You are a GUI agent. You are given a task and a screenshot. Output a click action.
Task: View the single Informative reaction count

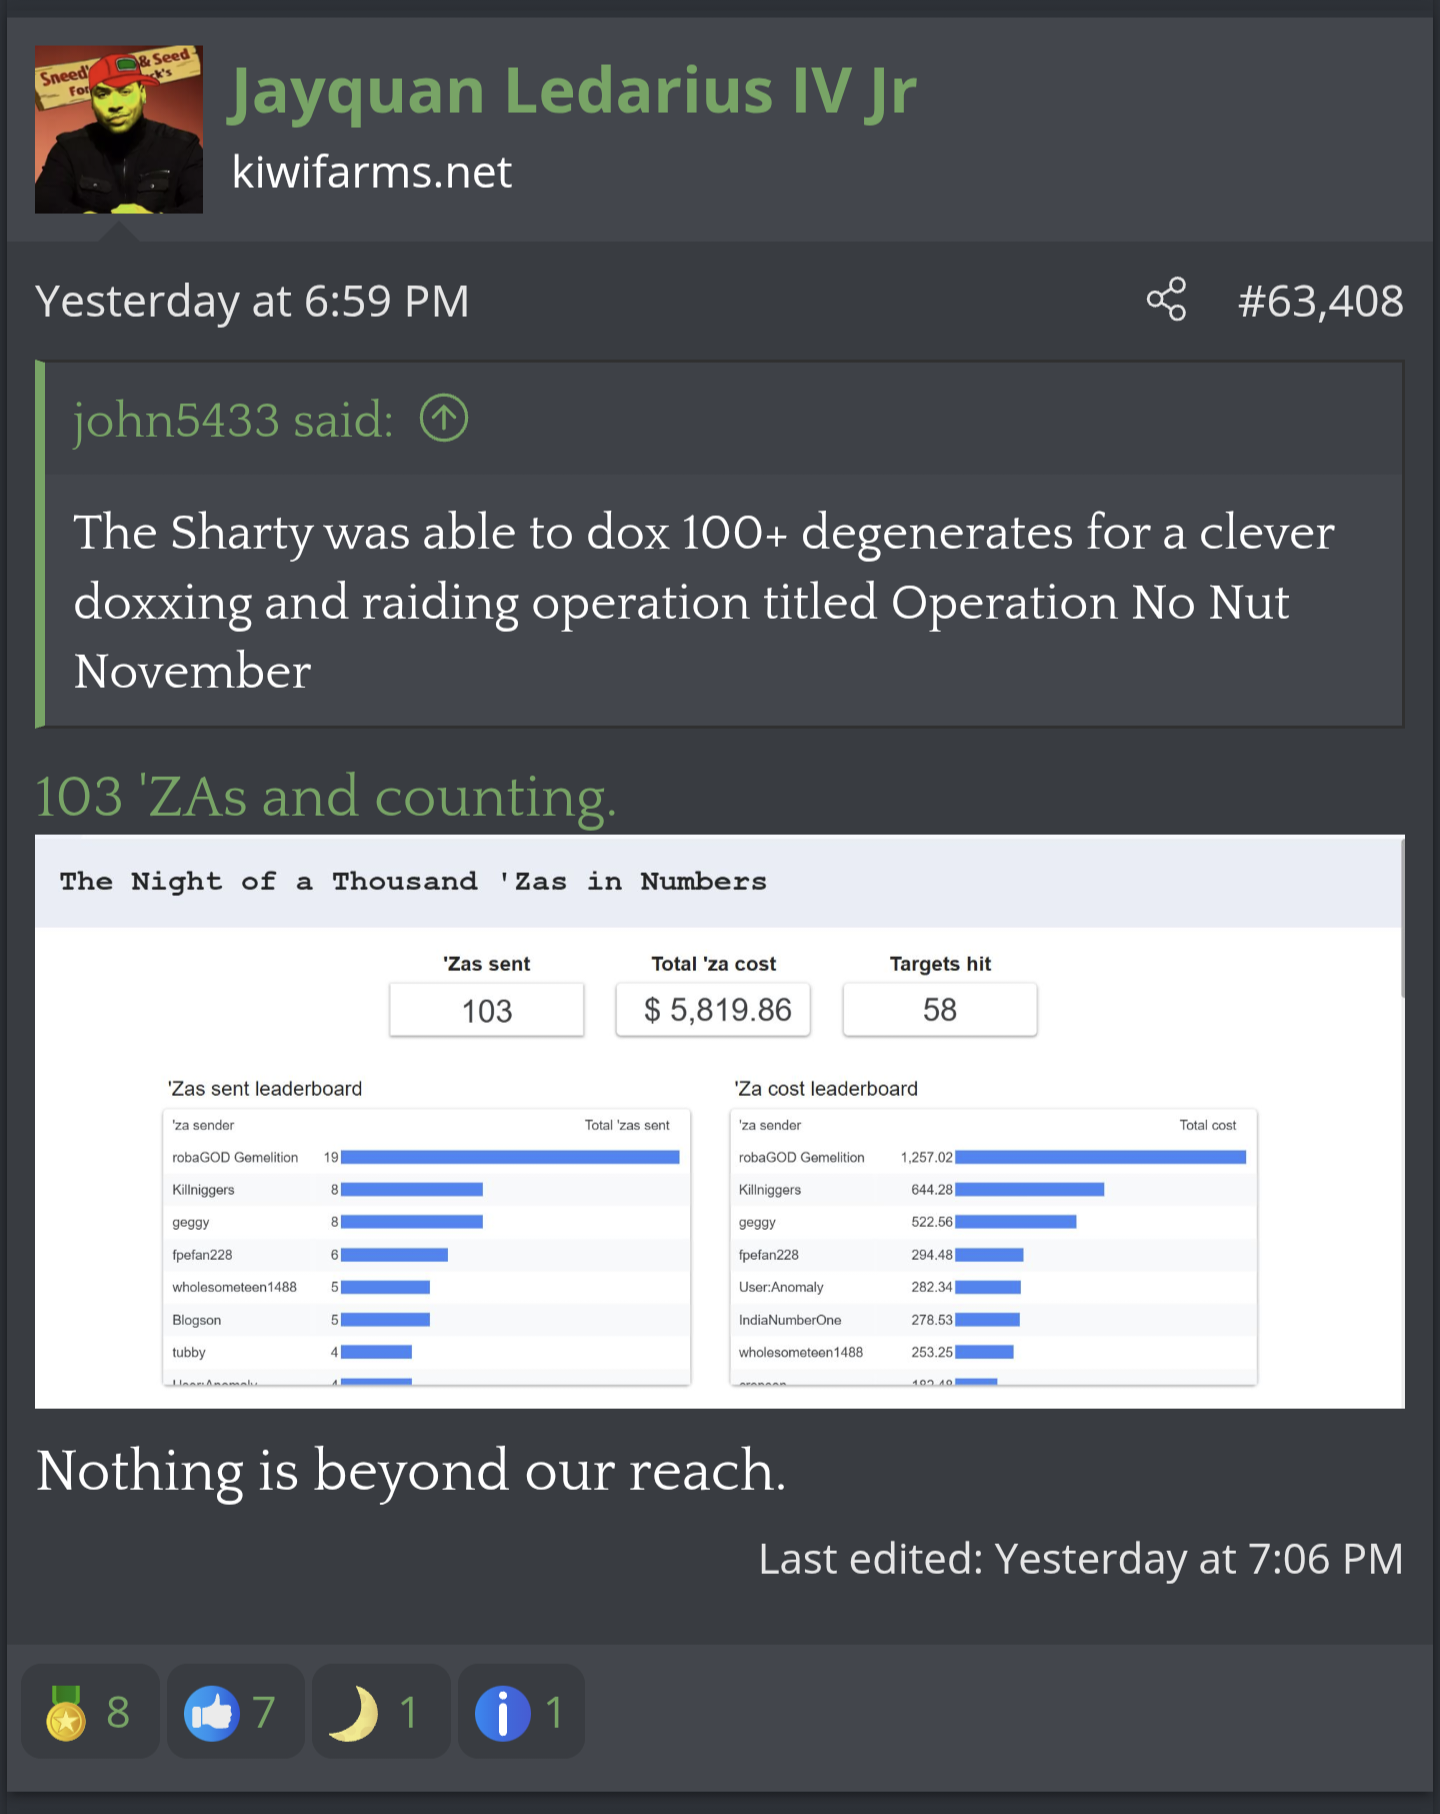[x=552, y=1710]
